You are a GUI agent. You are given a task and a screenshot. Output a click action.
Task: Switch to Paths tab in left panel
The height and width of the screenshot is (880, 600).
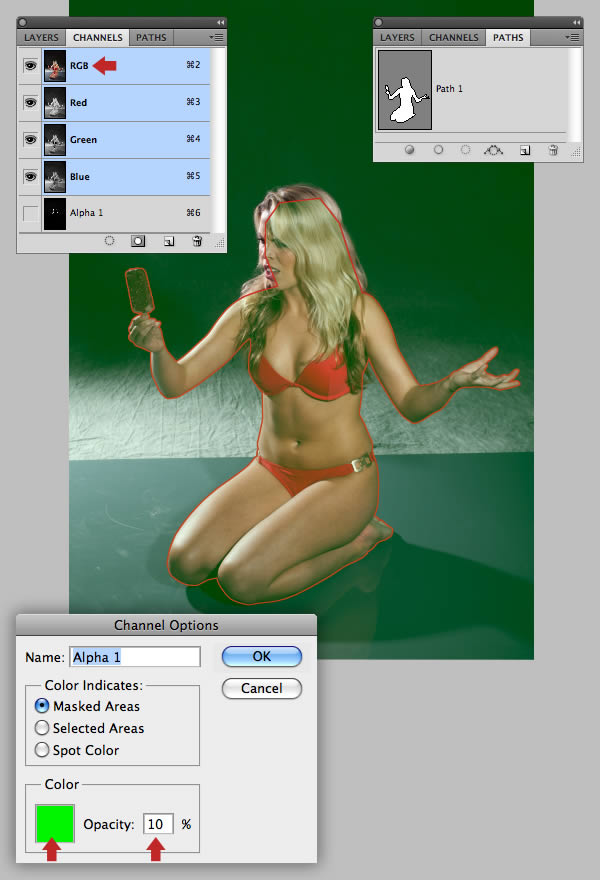pyautogui.click(x=152, y=38)
